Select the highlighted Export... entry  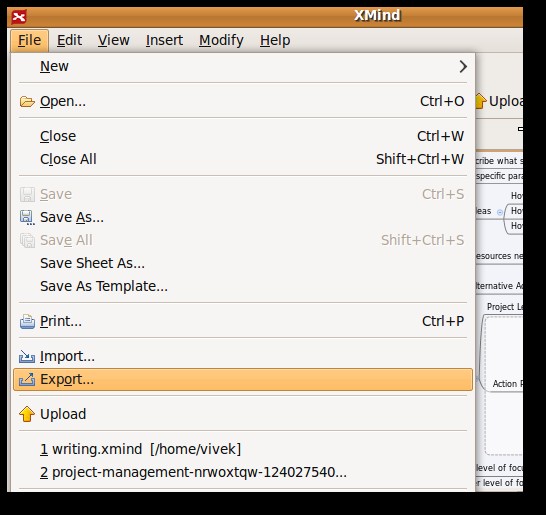tap(243, 380)
